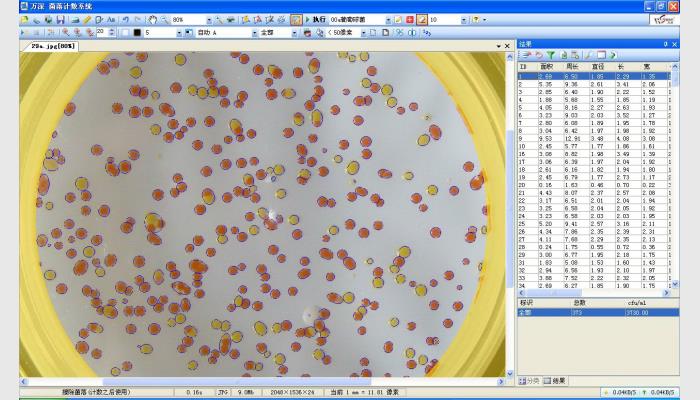700x400 pixels.
Task: Open the 80% zoom level dropdown
Action: click(x=208, y=19)
